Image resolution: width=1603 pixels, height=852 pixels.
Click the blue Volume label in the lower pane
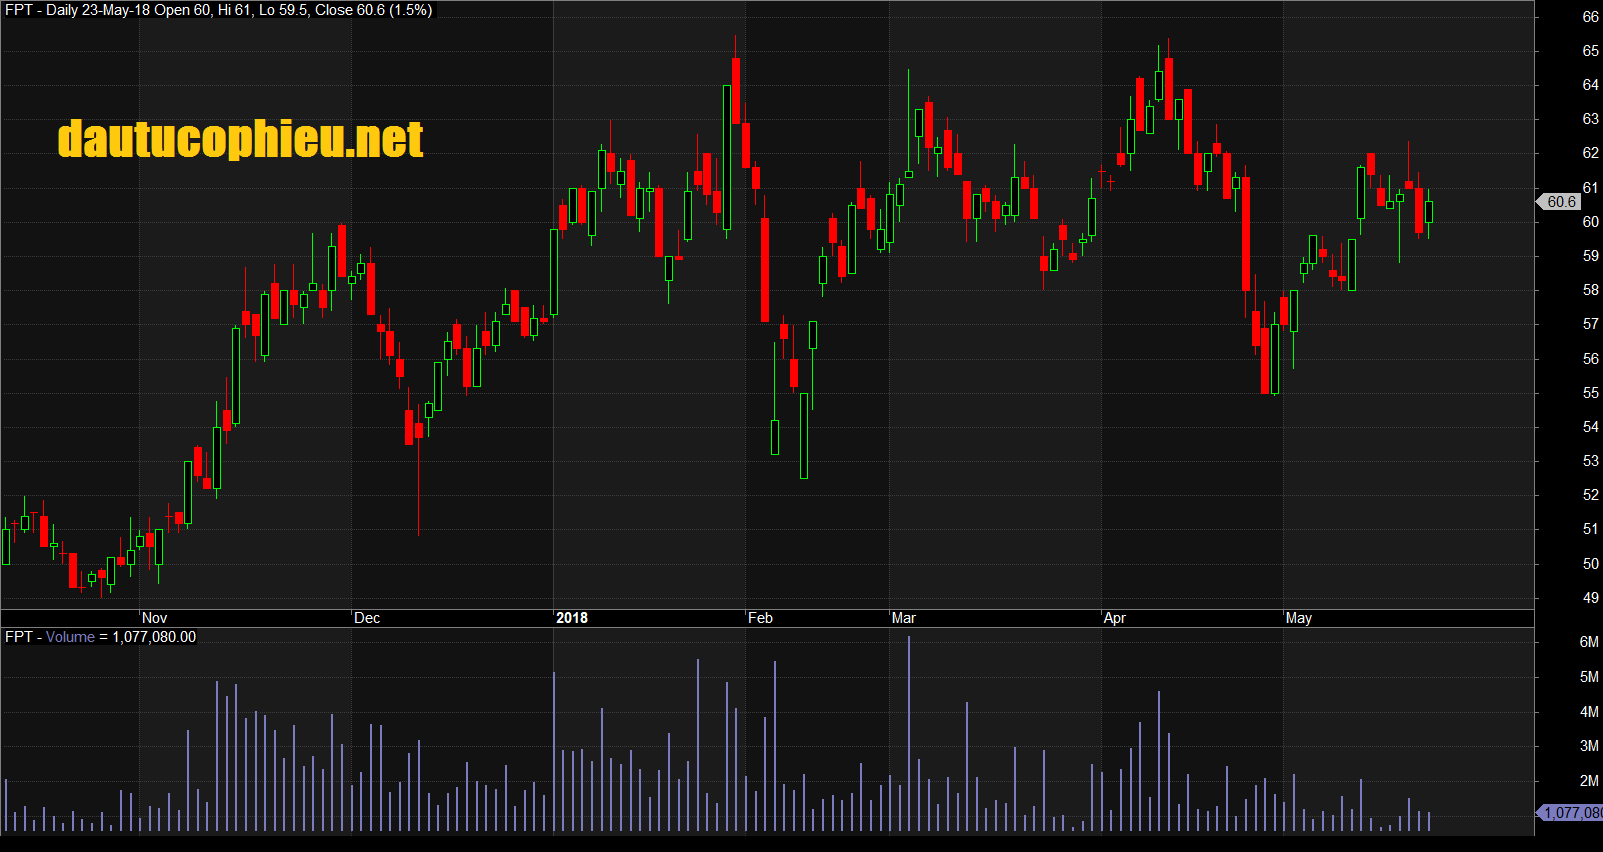(70, 637)
